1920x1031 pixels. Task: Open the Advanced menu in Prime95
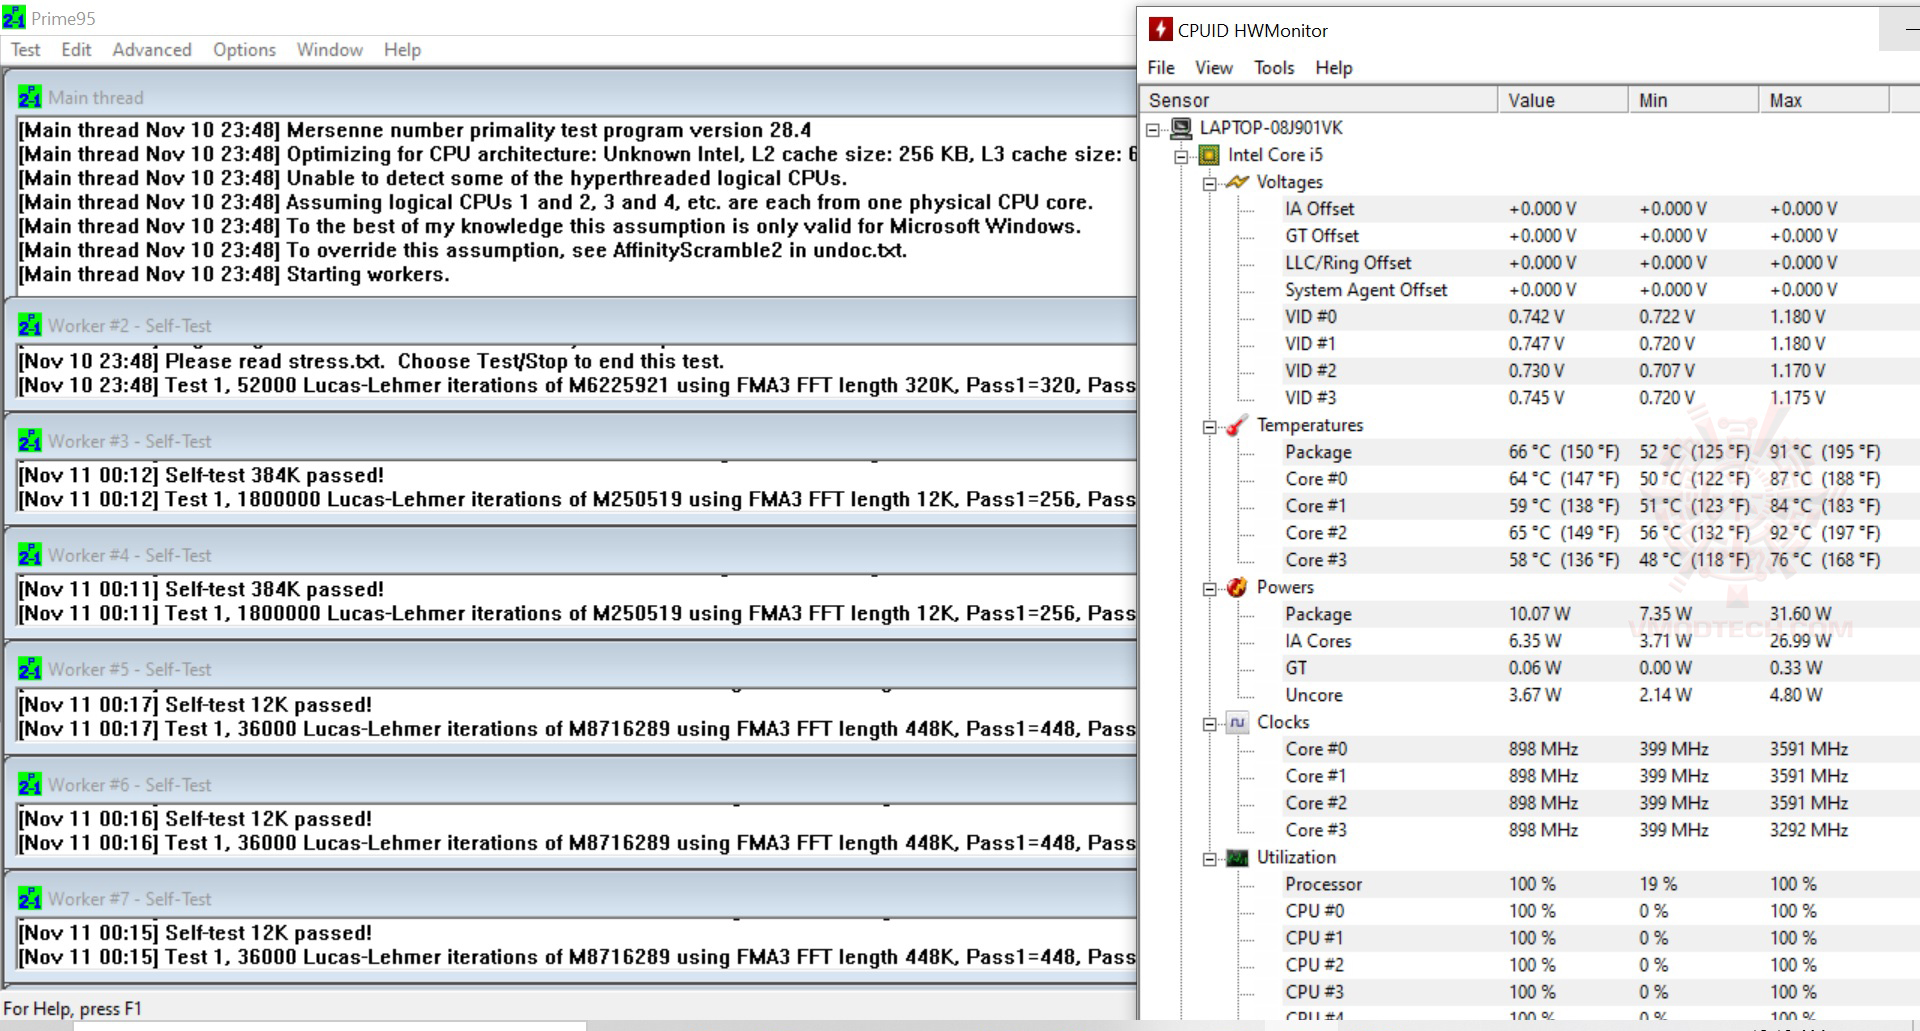(152, 50)
